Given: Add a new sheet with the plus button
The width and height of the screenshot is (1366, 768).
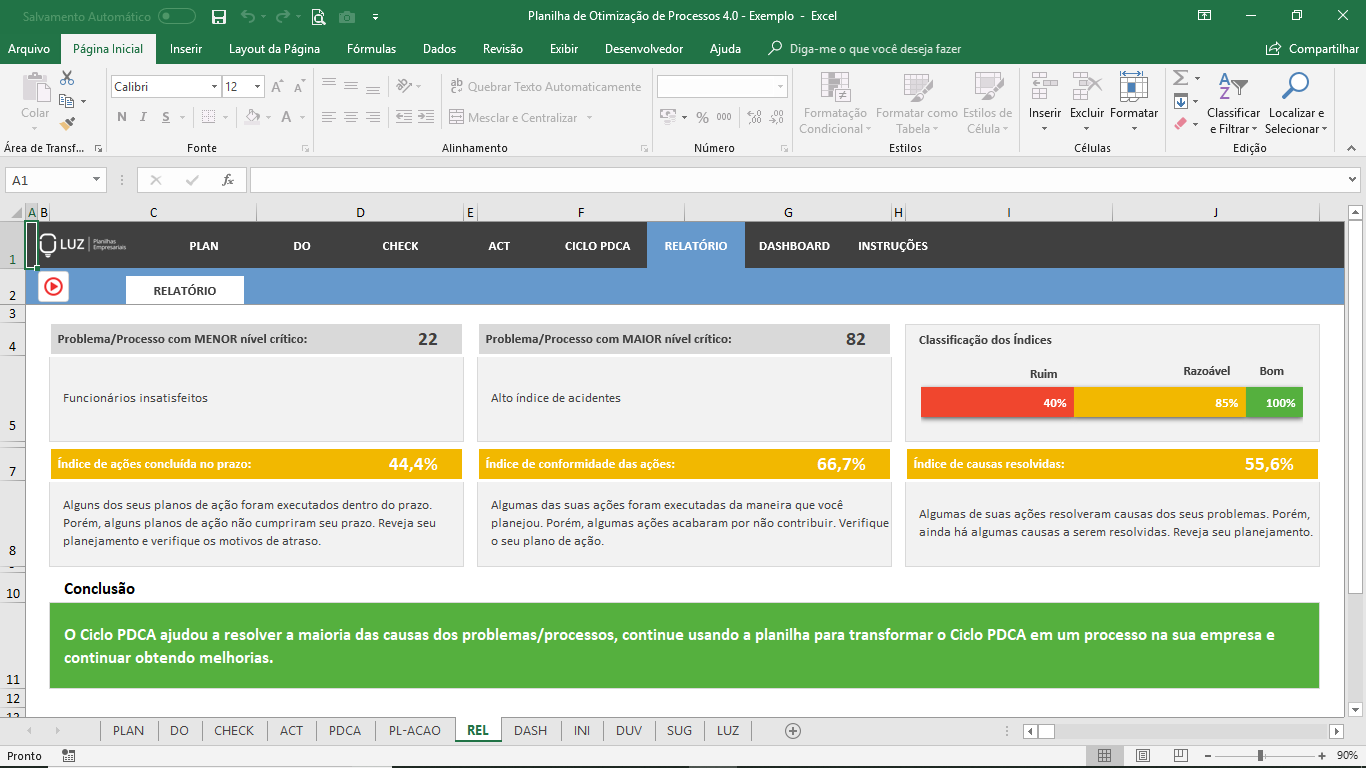Looking at the screenshot, I should point(793,731).
